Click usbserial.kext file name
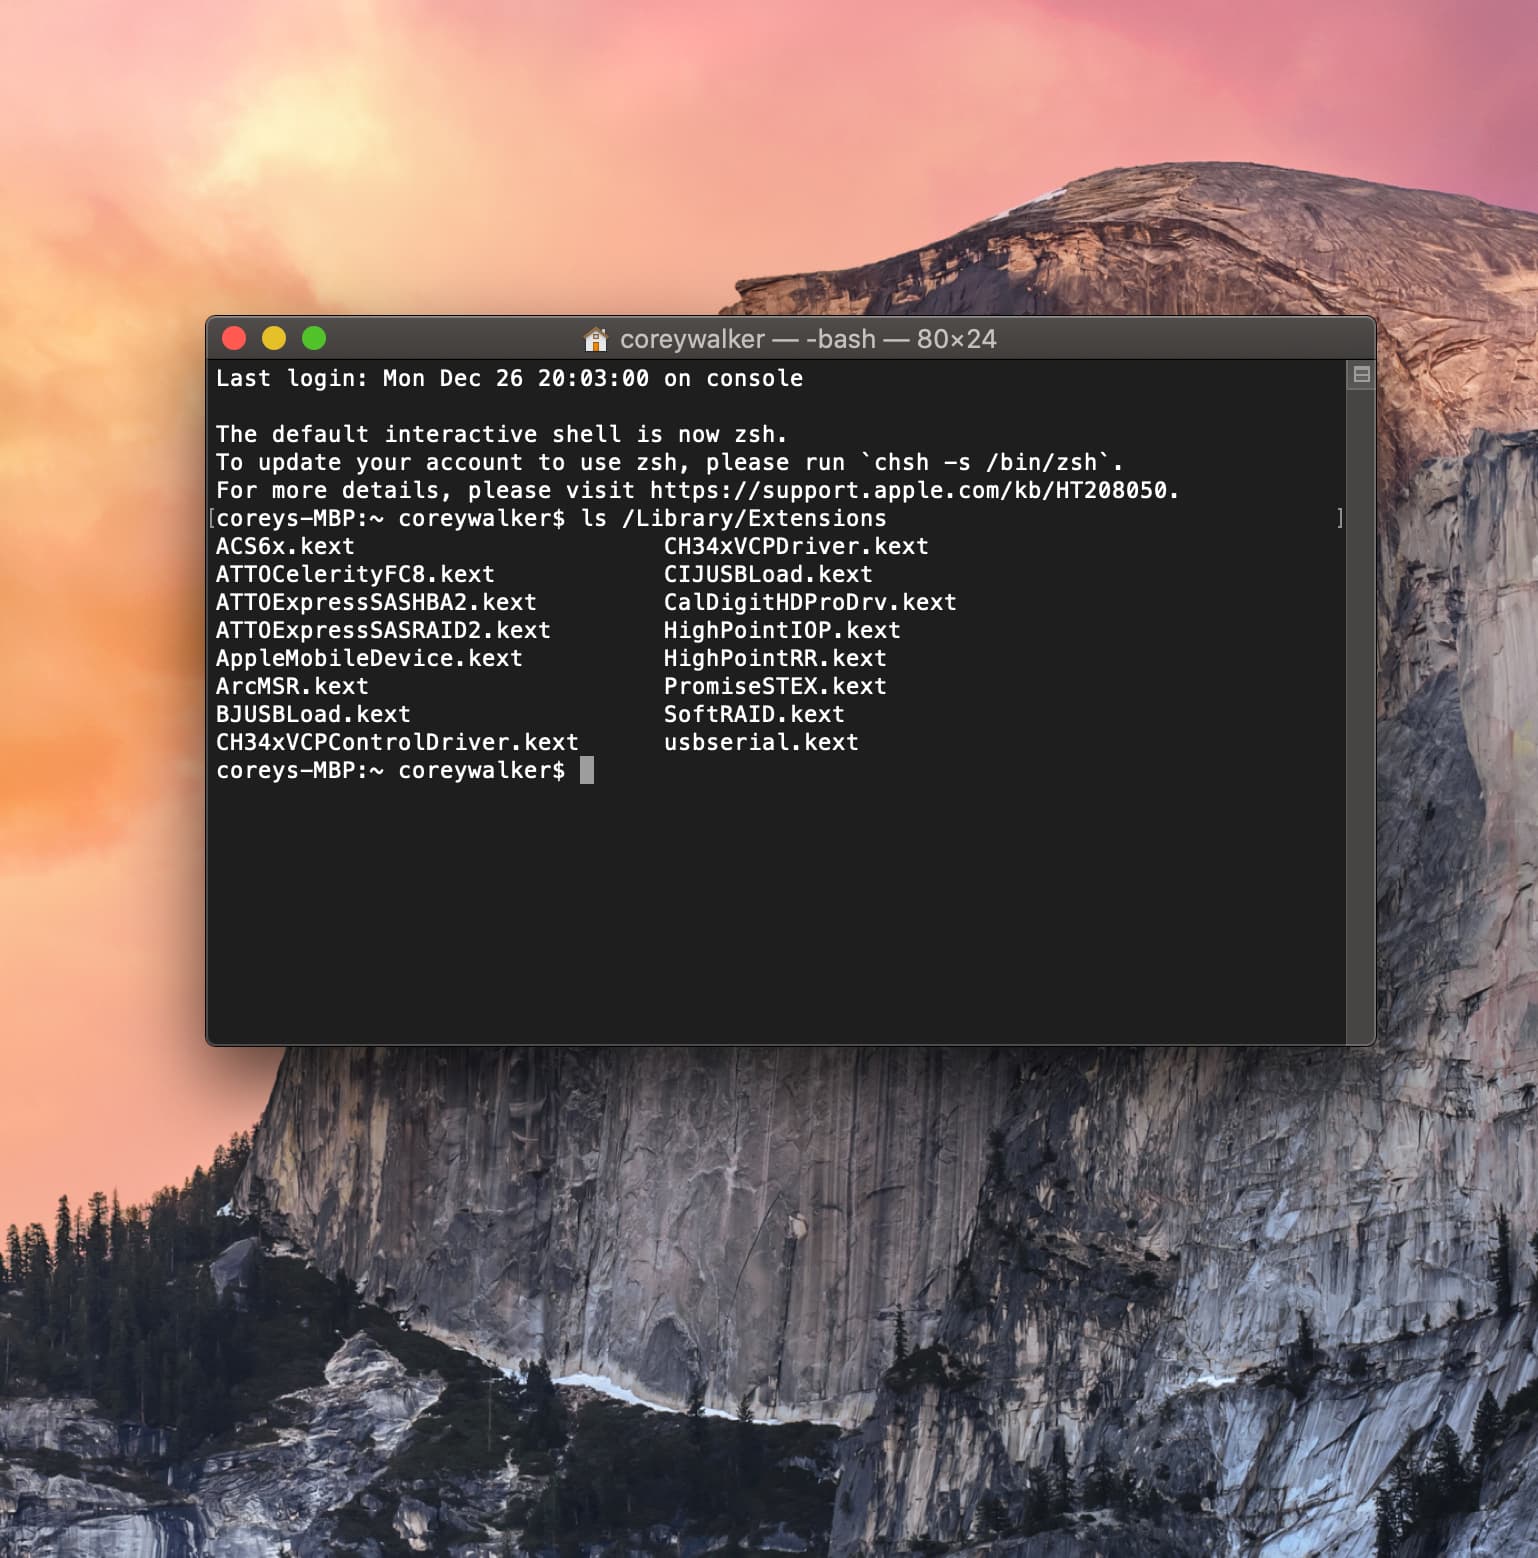 coord(761,743)
